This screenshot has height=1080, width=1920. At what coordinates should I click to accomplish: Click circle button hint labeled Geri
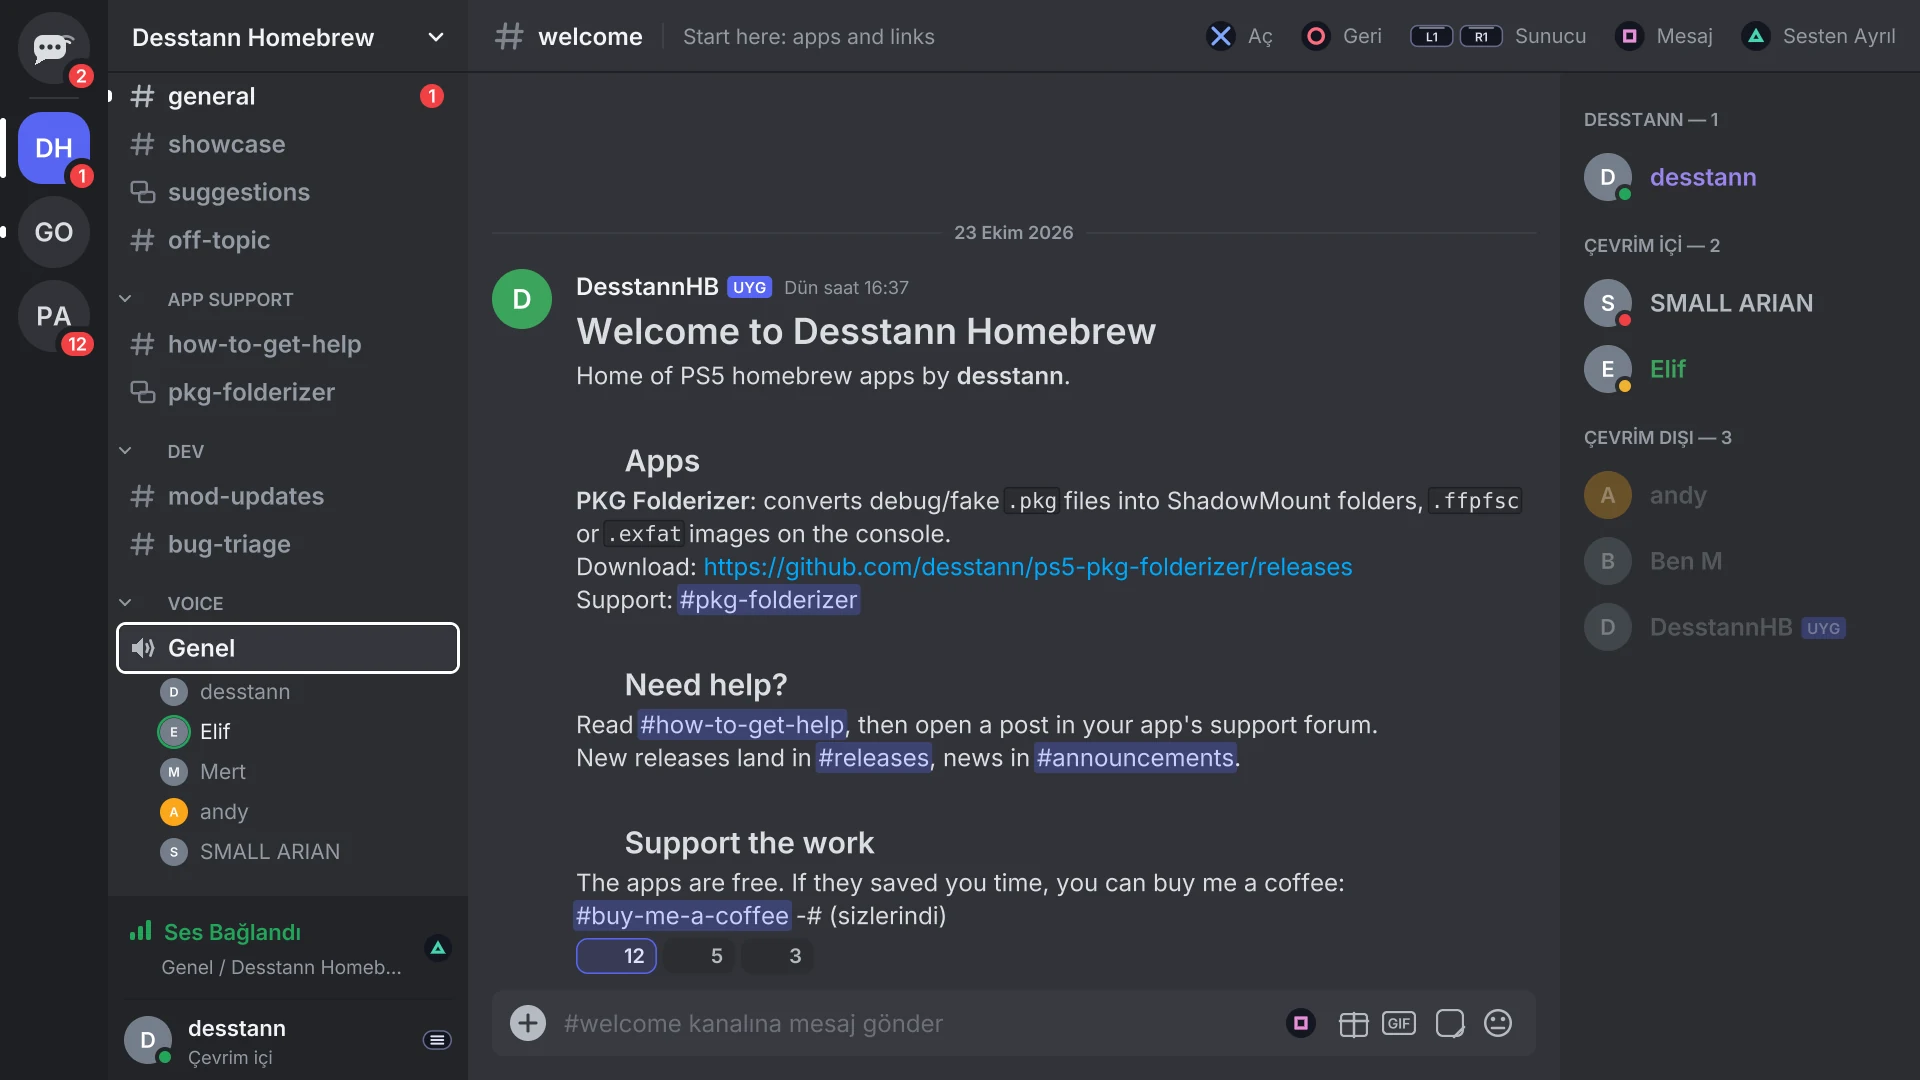point(1342,37)
